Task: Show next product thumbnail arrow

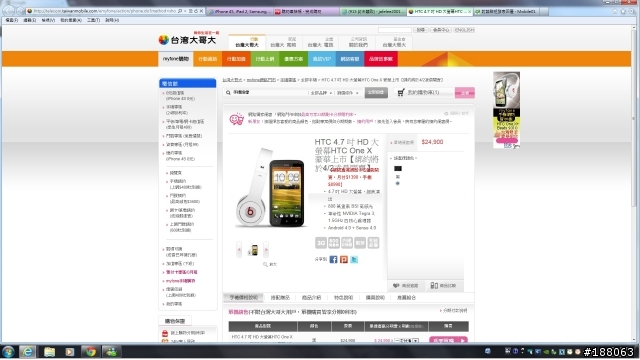Action: tap(266, 249)
